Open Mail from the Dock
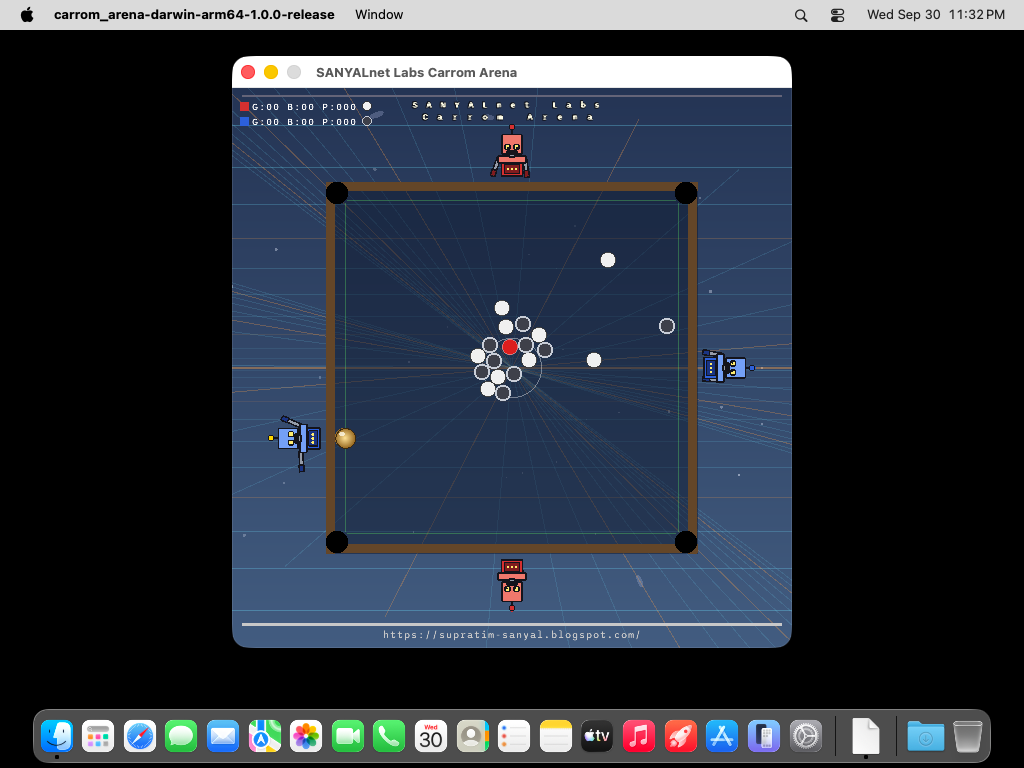The height and width of the screenshot is (768, 1024). coord(223,737)
